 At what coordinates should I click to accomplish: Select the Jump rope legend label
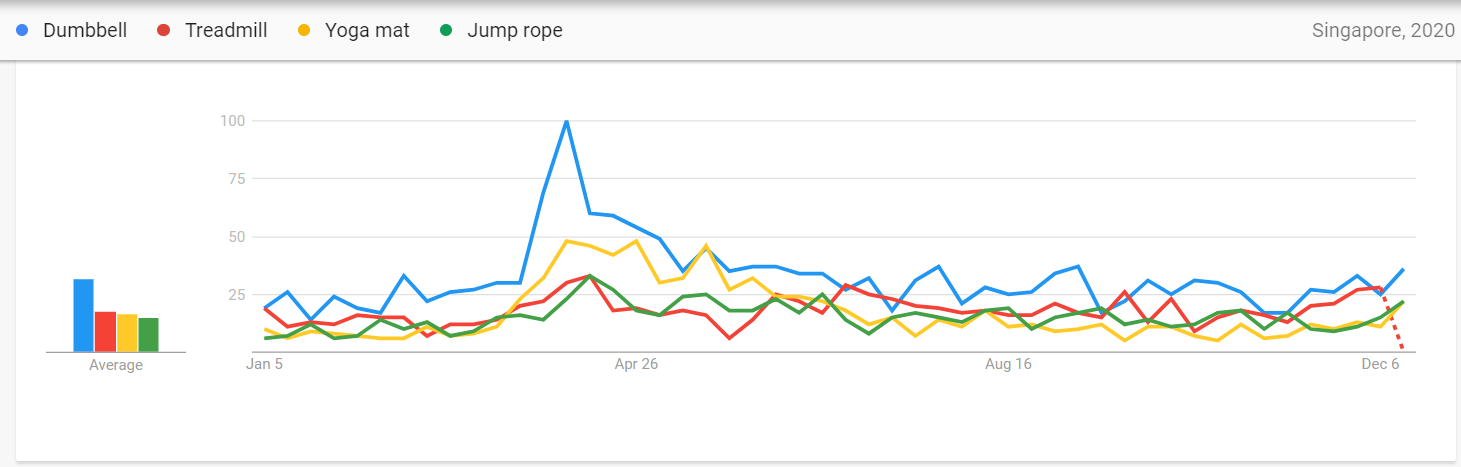click(515, 31)
